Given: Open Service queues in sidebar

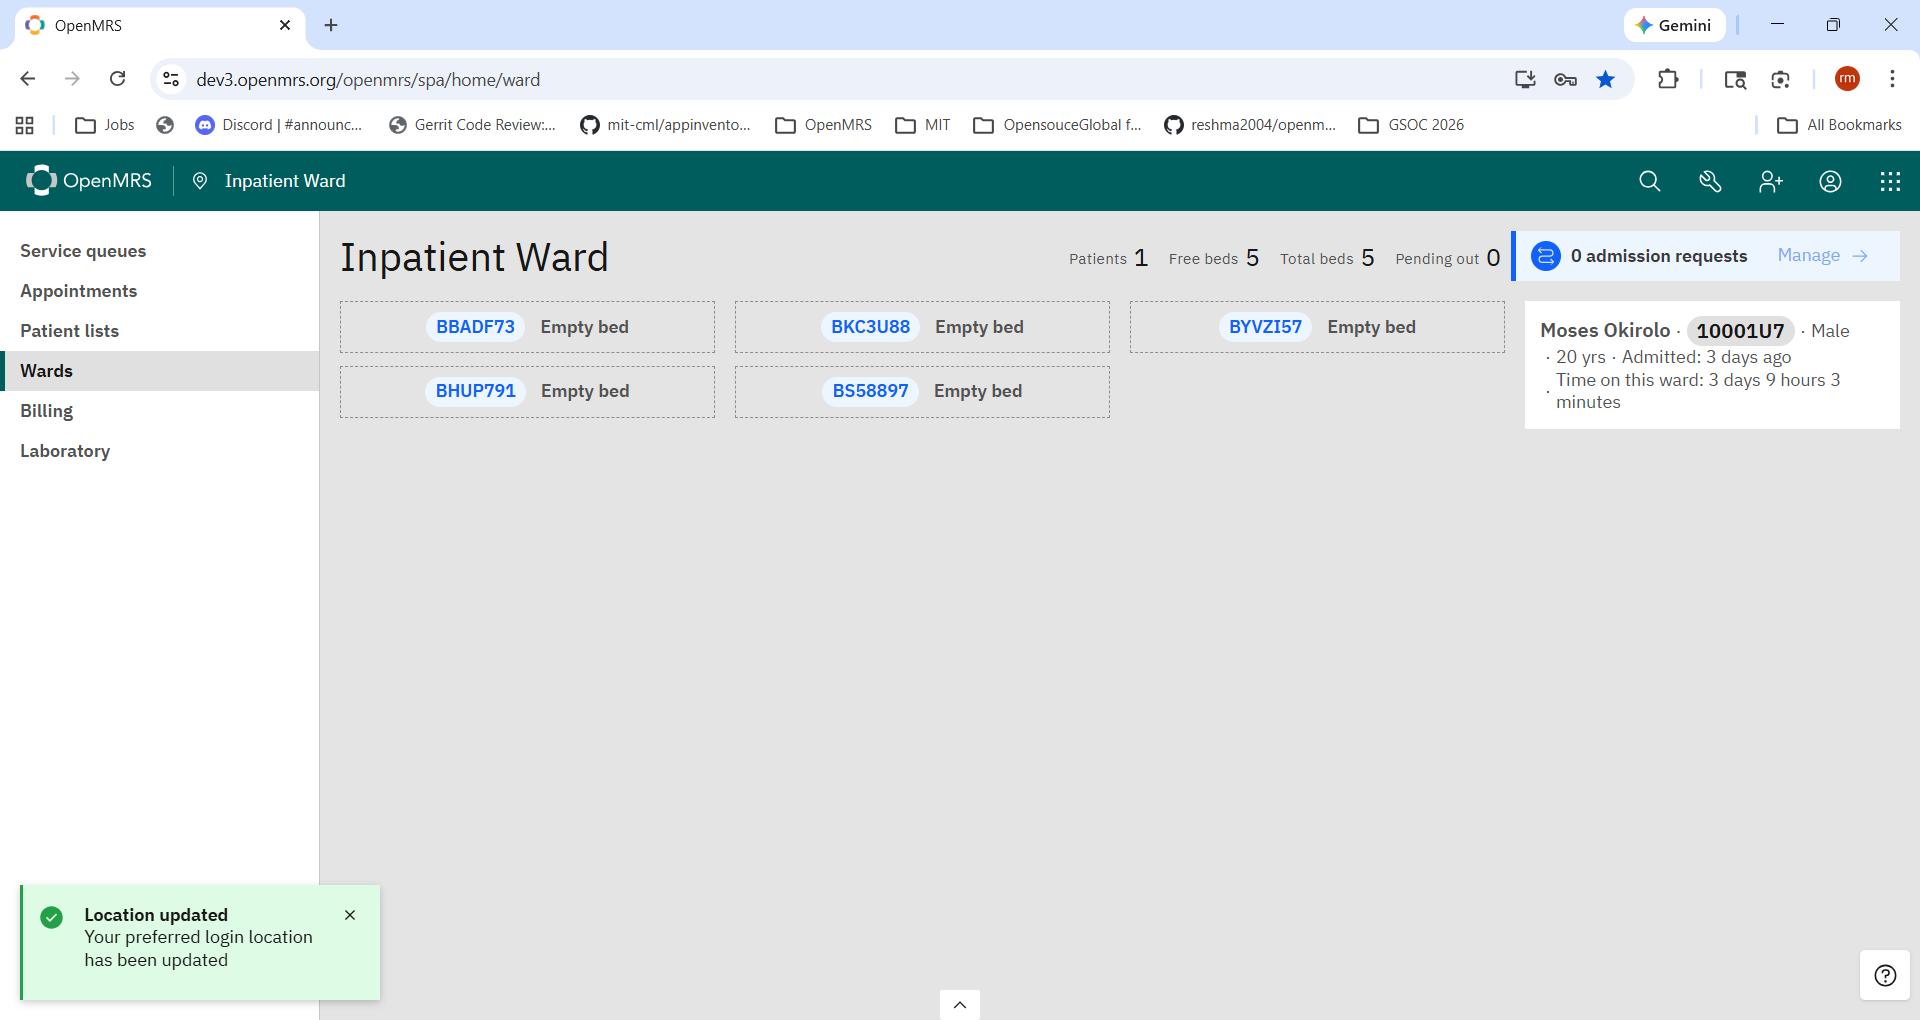Looking at the screenshot, I should tap(83, 251).
